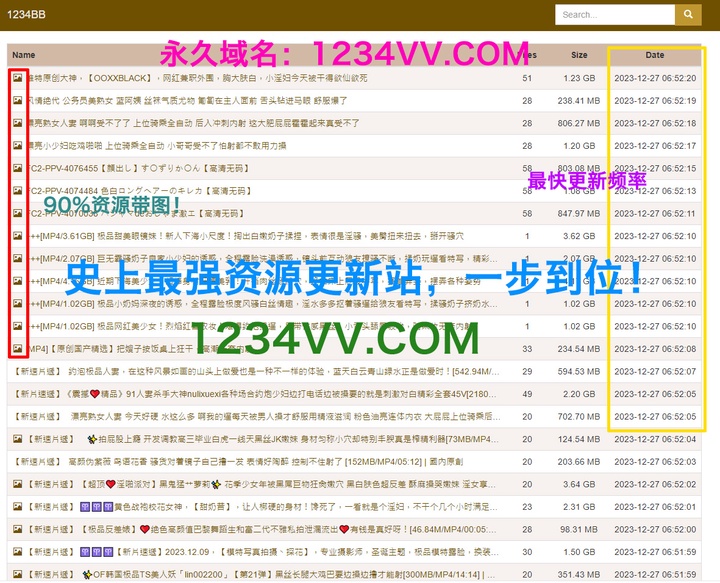Image resolution: width=720 pixels, height=583 pixels.
Task: Sort the list by Name column header
Action: (23, 55)
